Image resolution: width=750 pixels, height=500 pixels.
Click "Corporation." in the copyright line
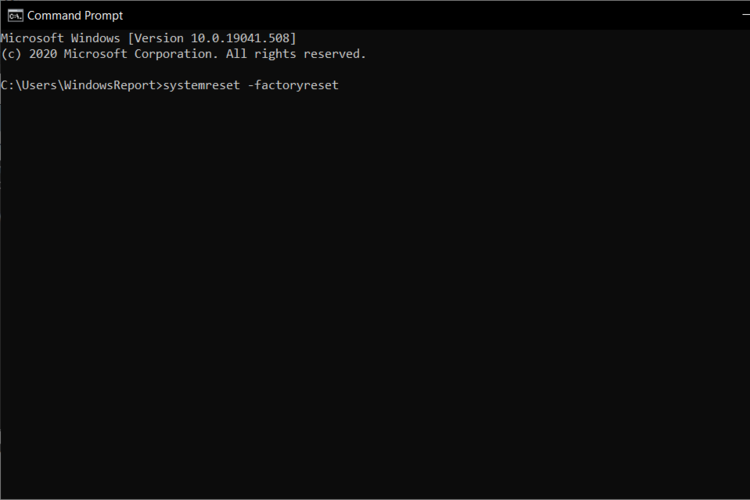coord(176,54)
